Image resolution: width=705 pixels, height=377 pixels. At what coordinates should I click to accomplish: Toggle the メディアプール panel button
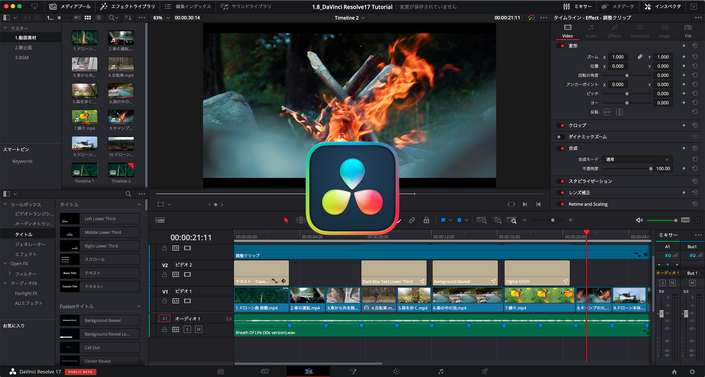tap(70, 7)
